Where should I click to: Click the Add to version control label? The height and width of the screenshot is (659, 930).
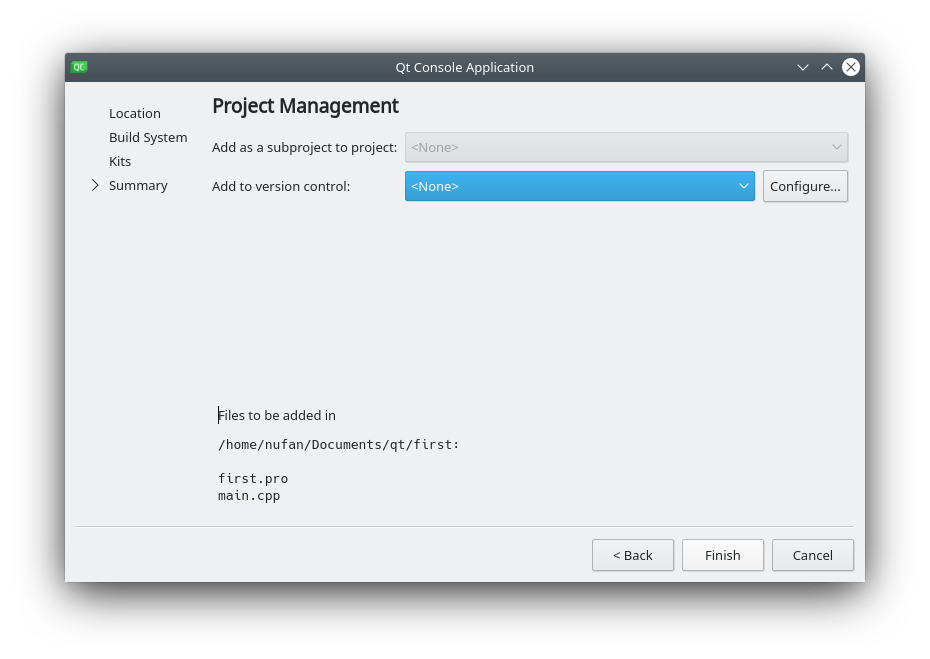tap(281, 186)
